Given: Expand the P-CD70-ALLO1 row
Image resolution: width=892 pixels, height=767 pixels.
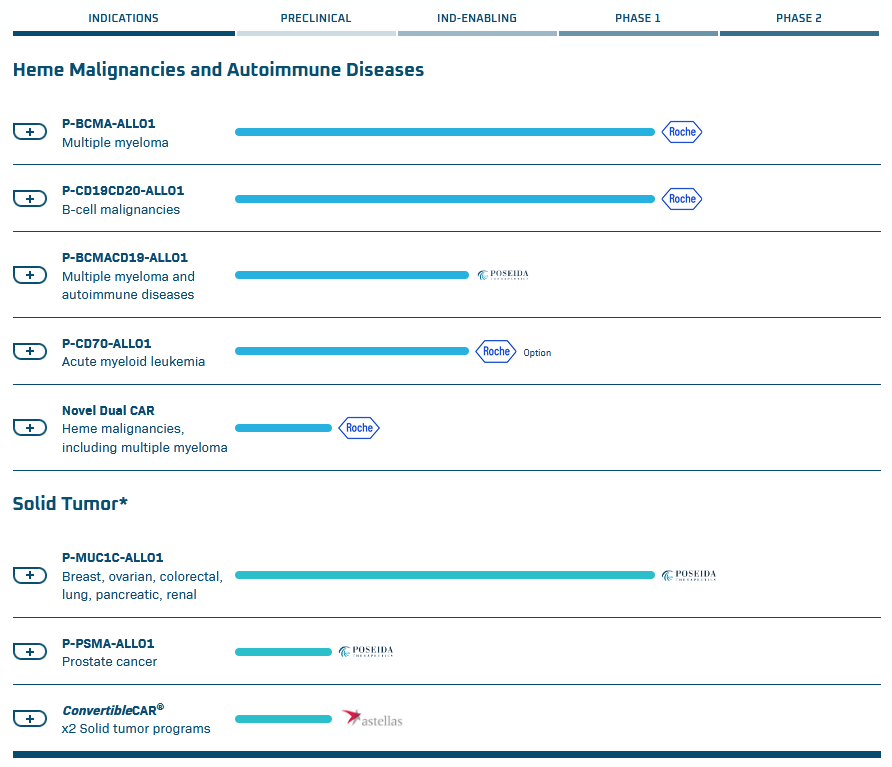Looking at the screenshot, I should click(x=30, y=351).
